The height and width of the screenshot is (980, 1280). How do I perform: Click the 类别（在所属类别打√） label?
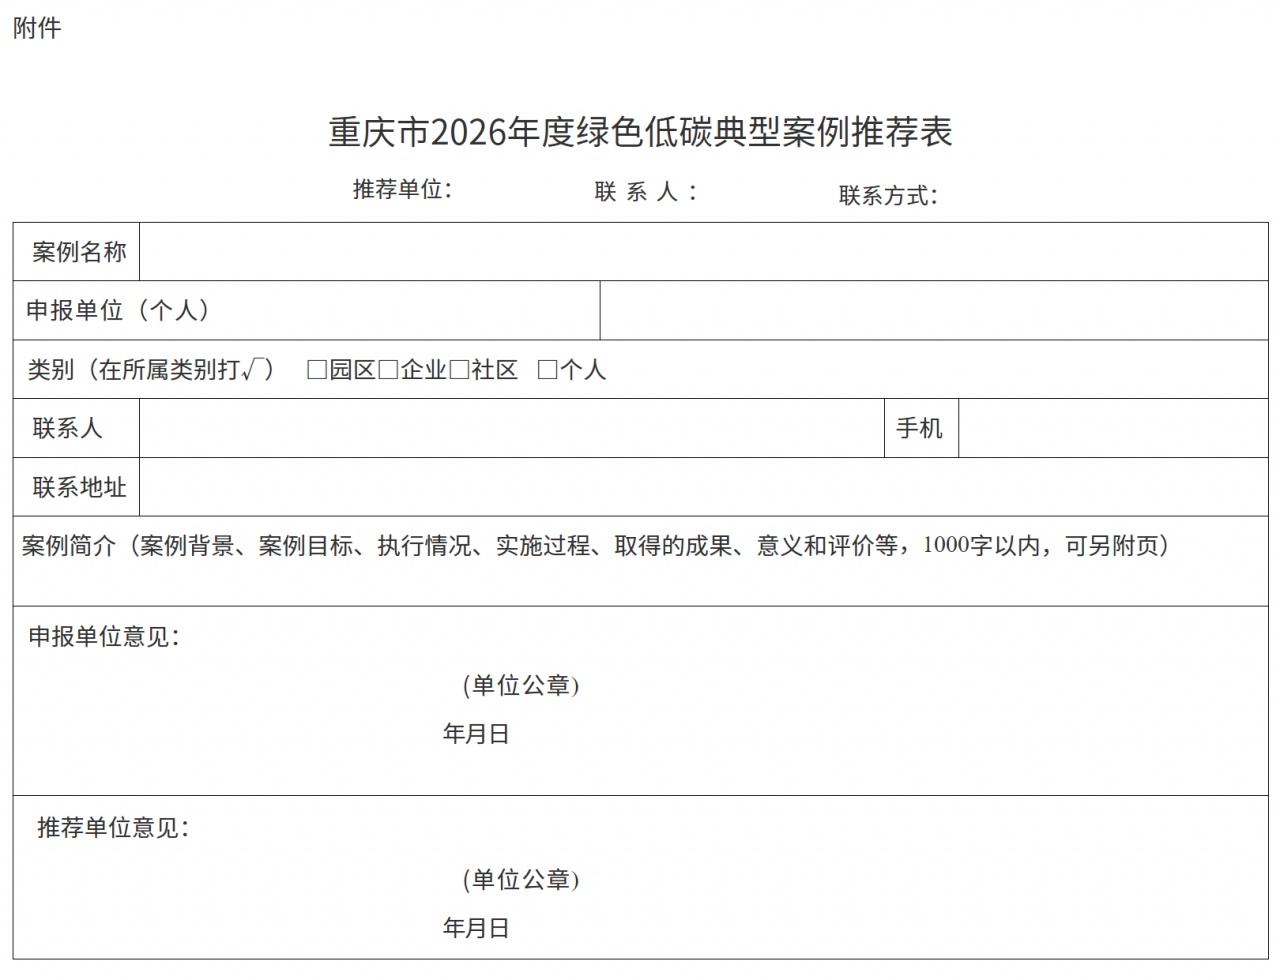[x=151, y=370]
